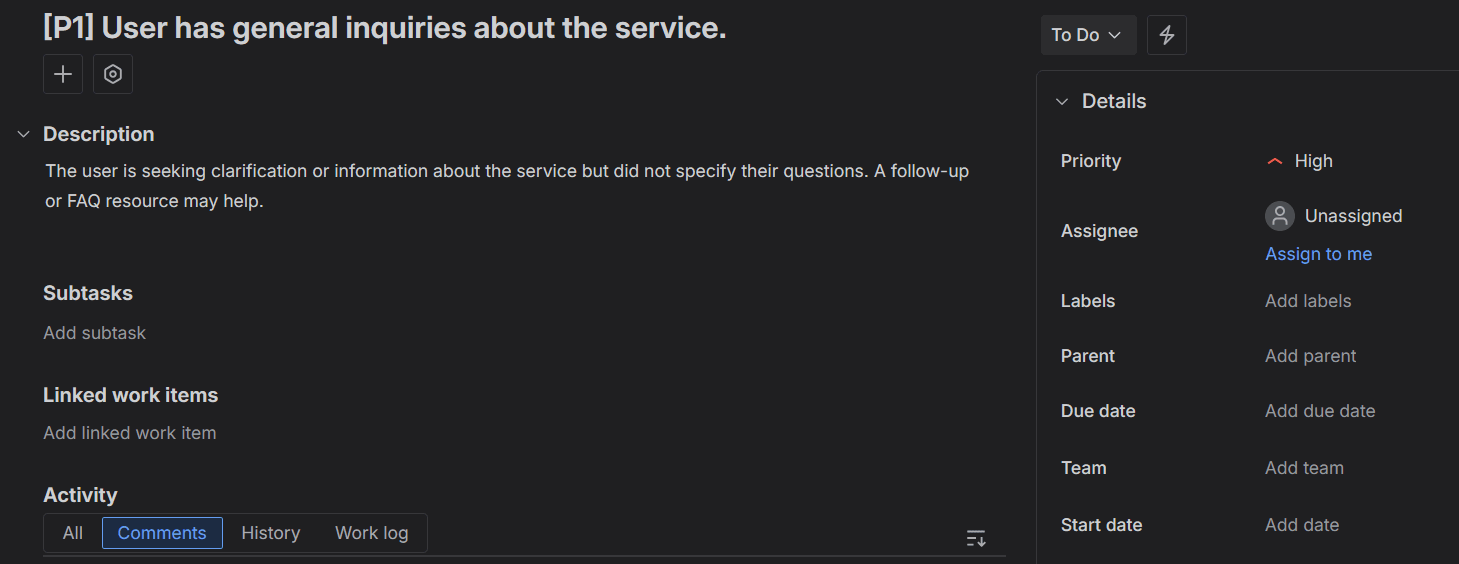1459x564 pixels.
Task: Collapse the Details panel chevron
Action: (1062, 101)
